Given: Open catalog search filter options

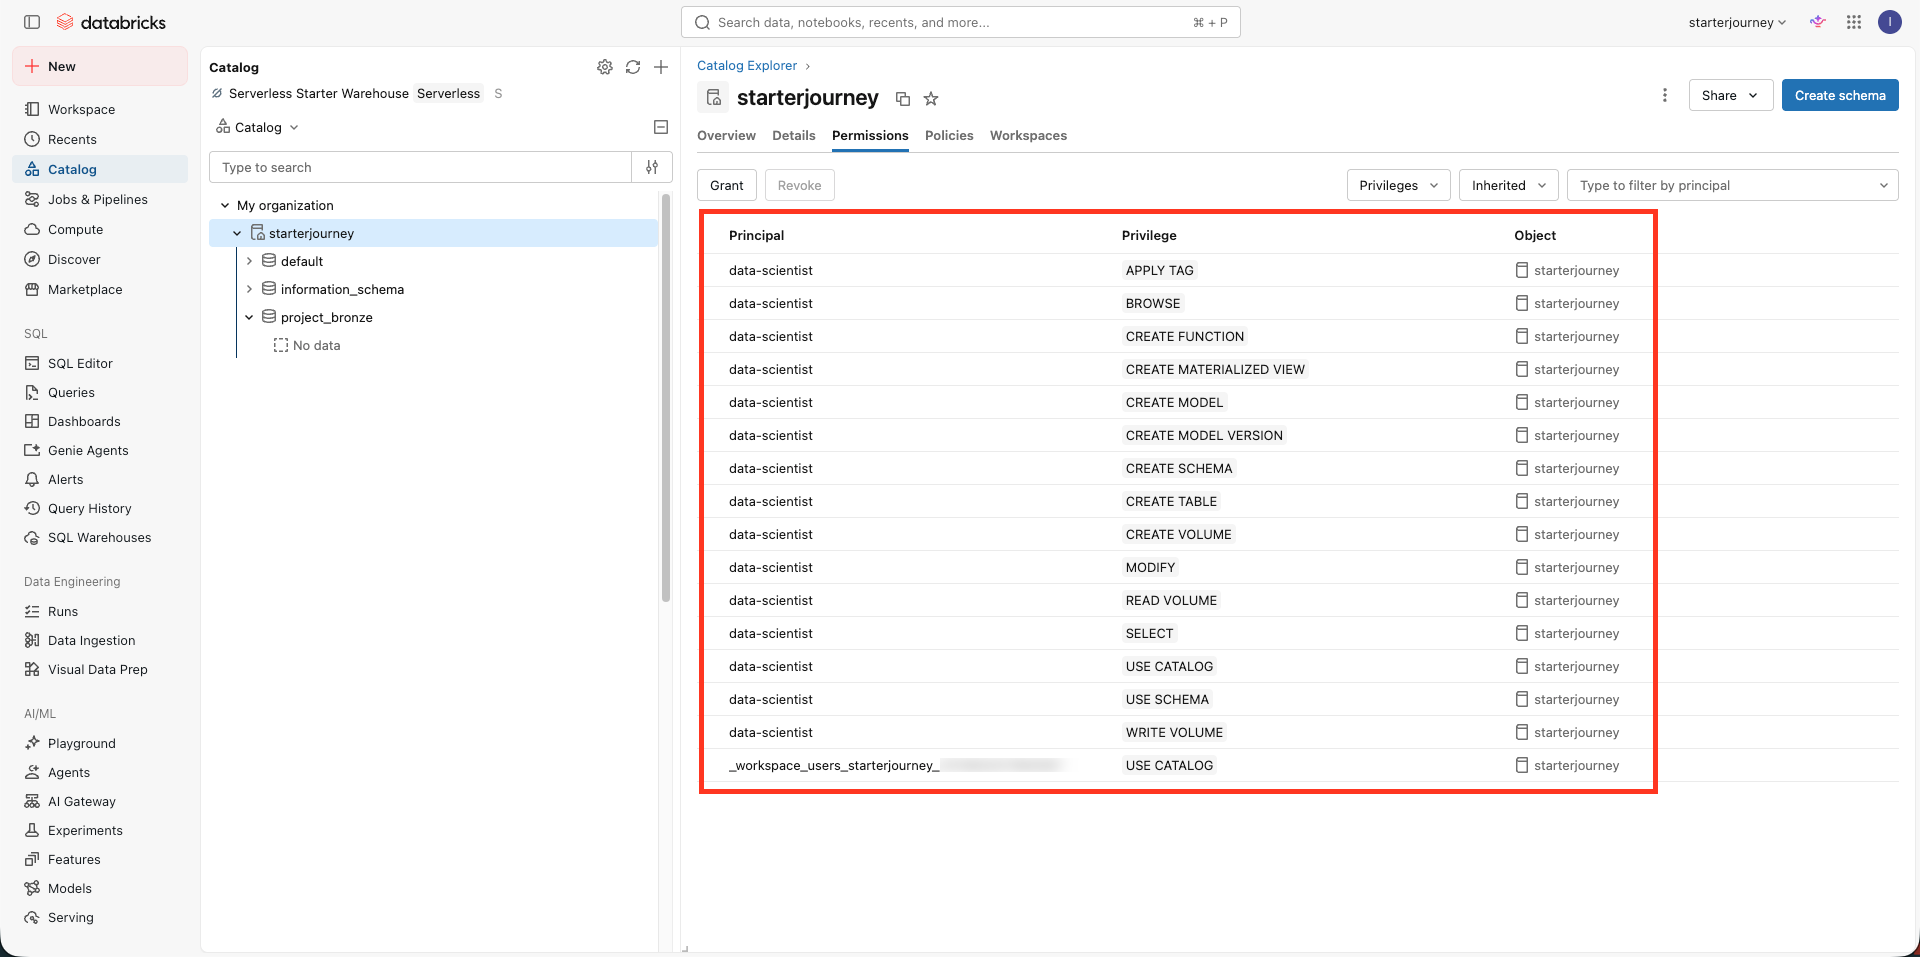Looking at the screenshot, I should 652,167.
